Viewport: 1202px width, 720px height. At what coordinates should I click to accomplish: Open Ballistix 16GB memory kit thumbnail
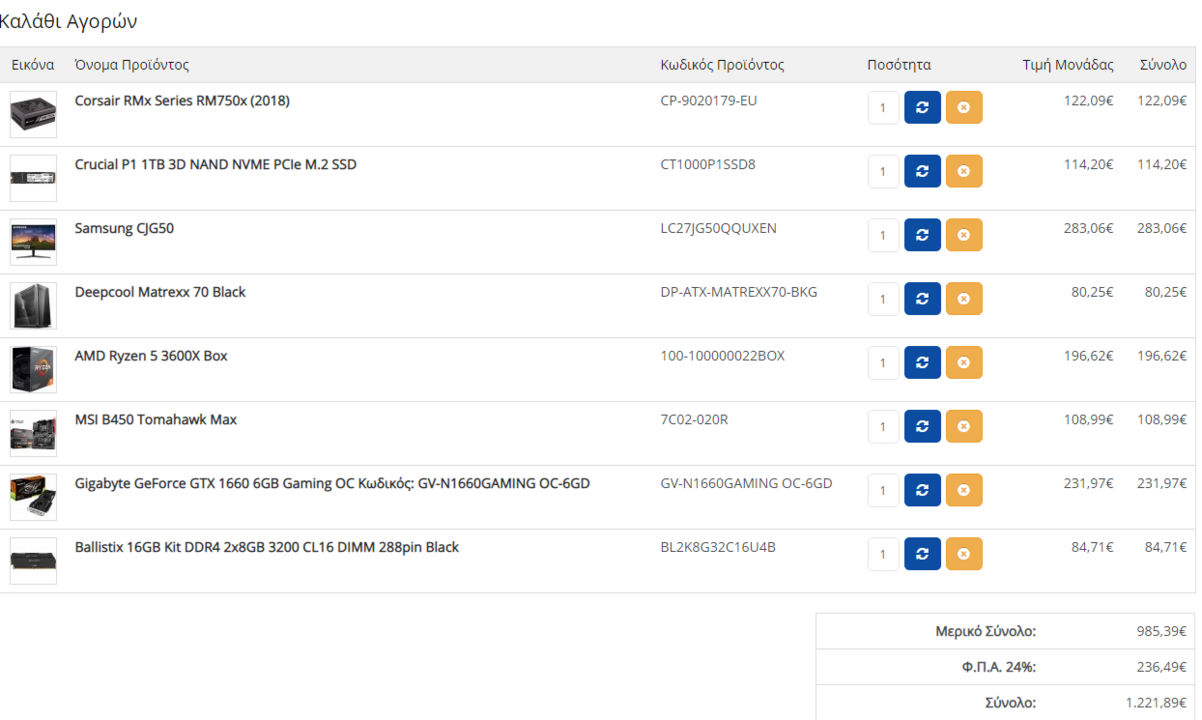[x=33, y=561]
